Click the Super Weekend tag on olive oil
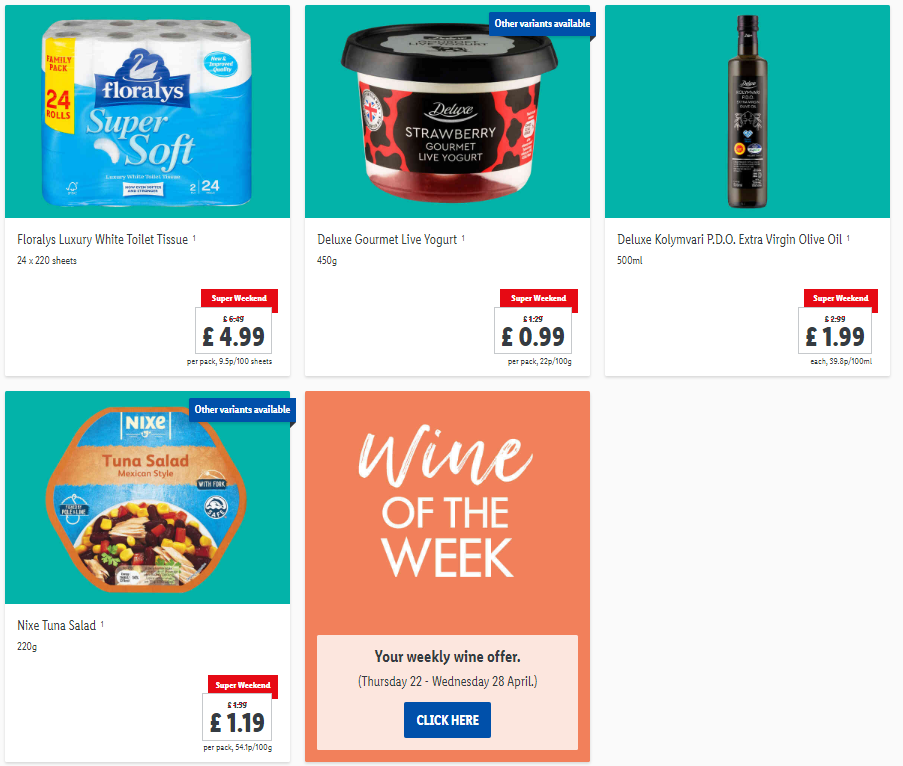This screenshot has width=903, height=766. [840, 298]
